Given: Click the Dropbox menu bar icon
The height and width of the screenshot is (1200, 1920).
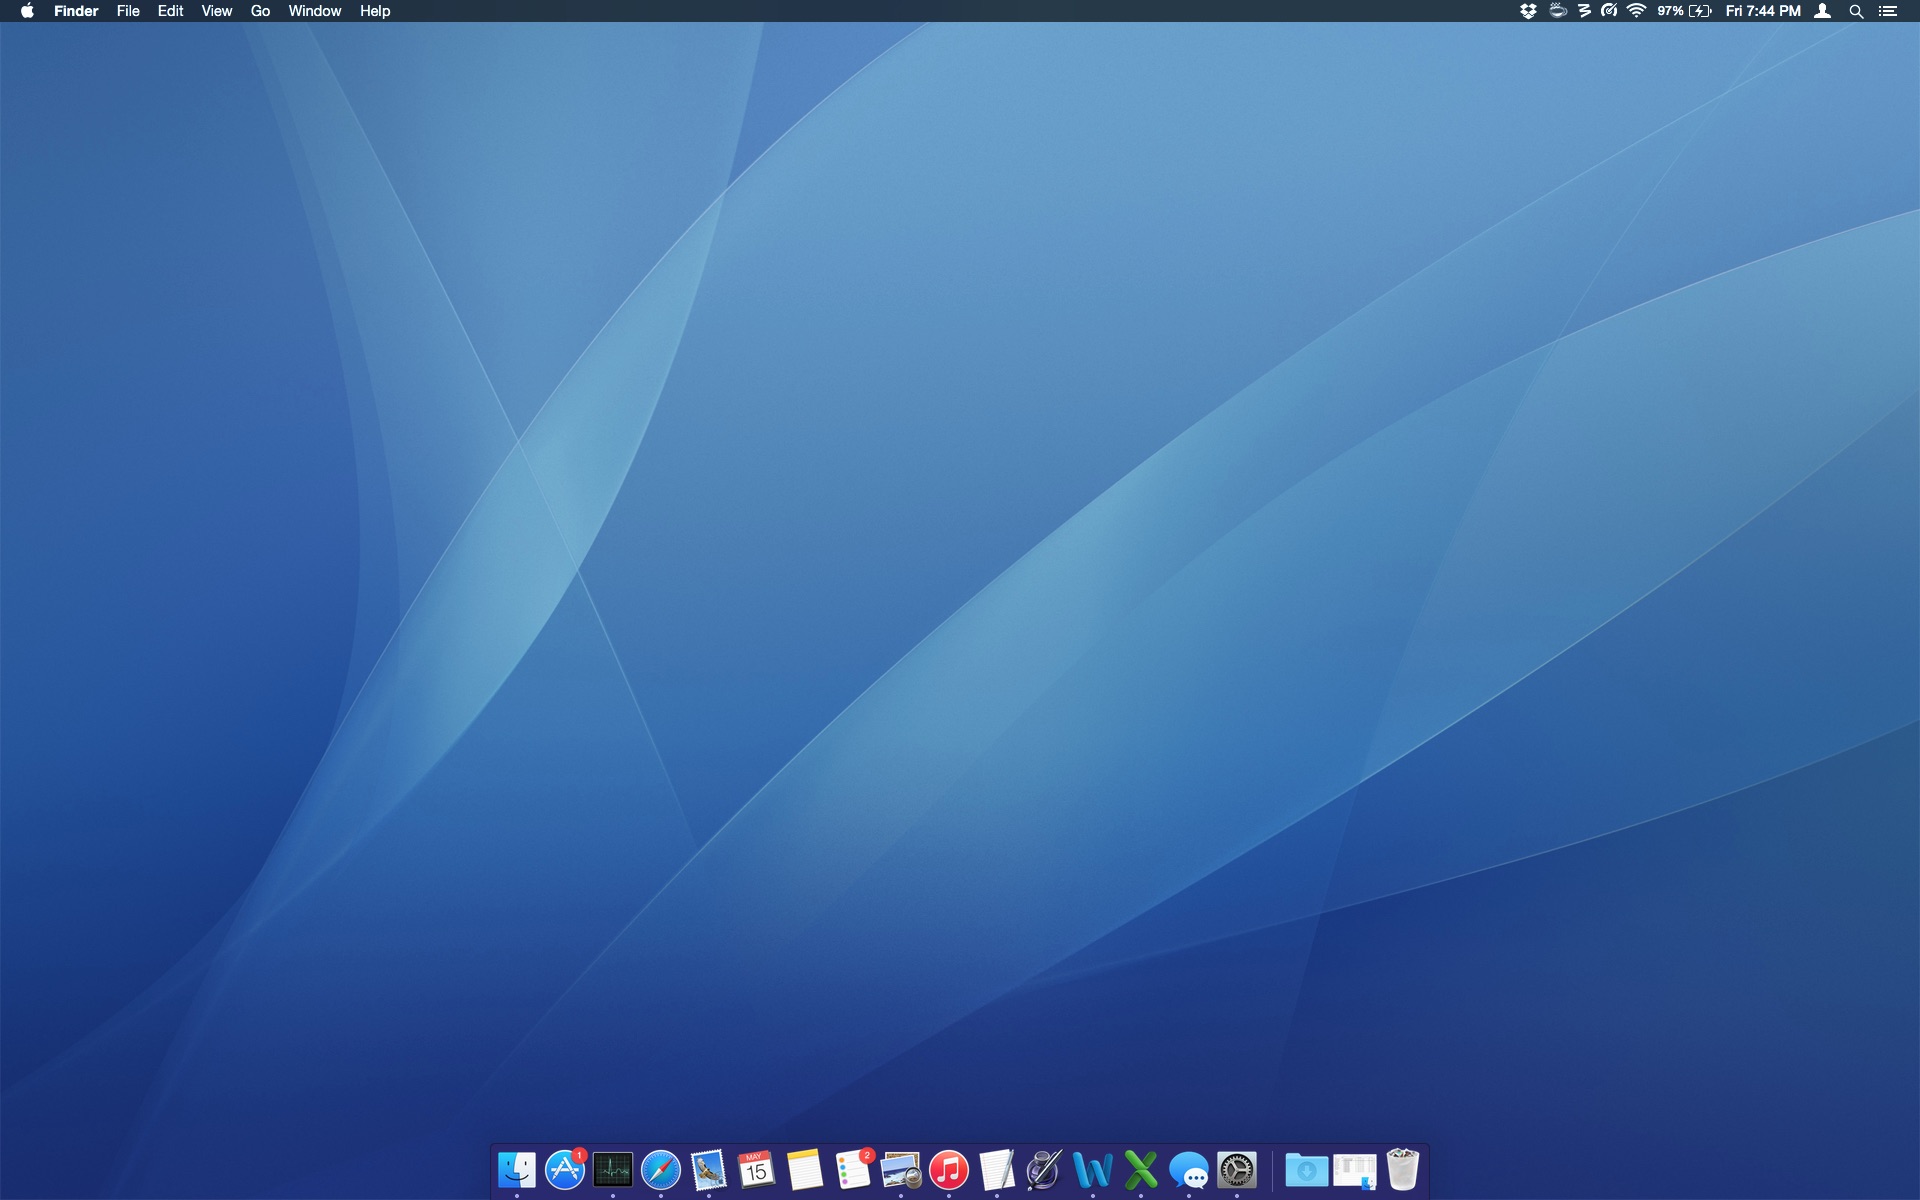Looking at the screenshot, I should pyautogui.click(x=1528, y=11).
